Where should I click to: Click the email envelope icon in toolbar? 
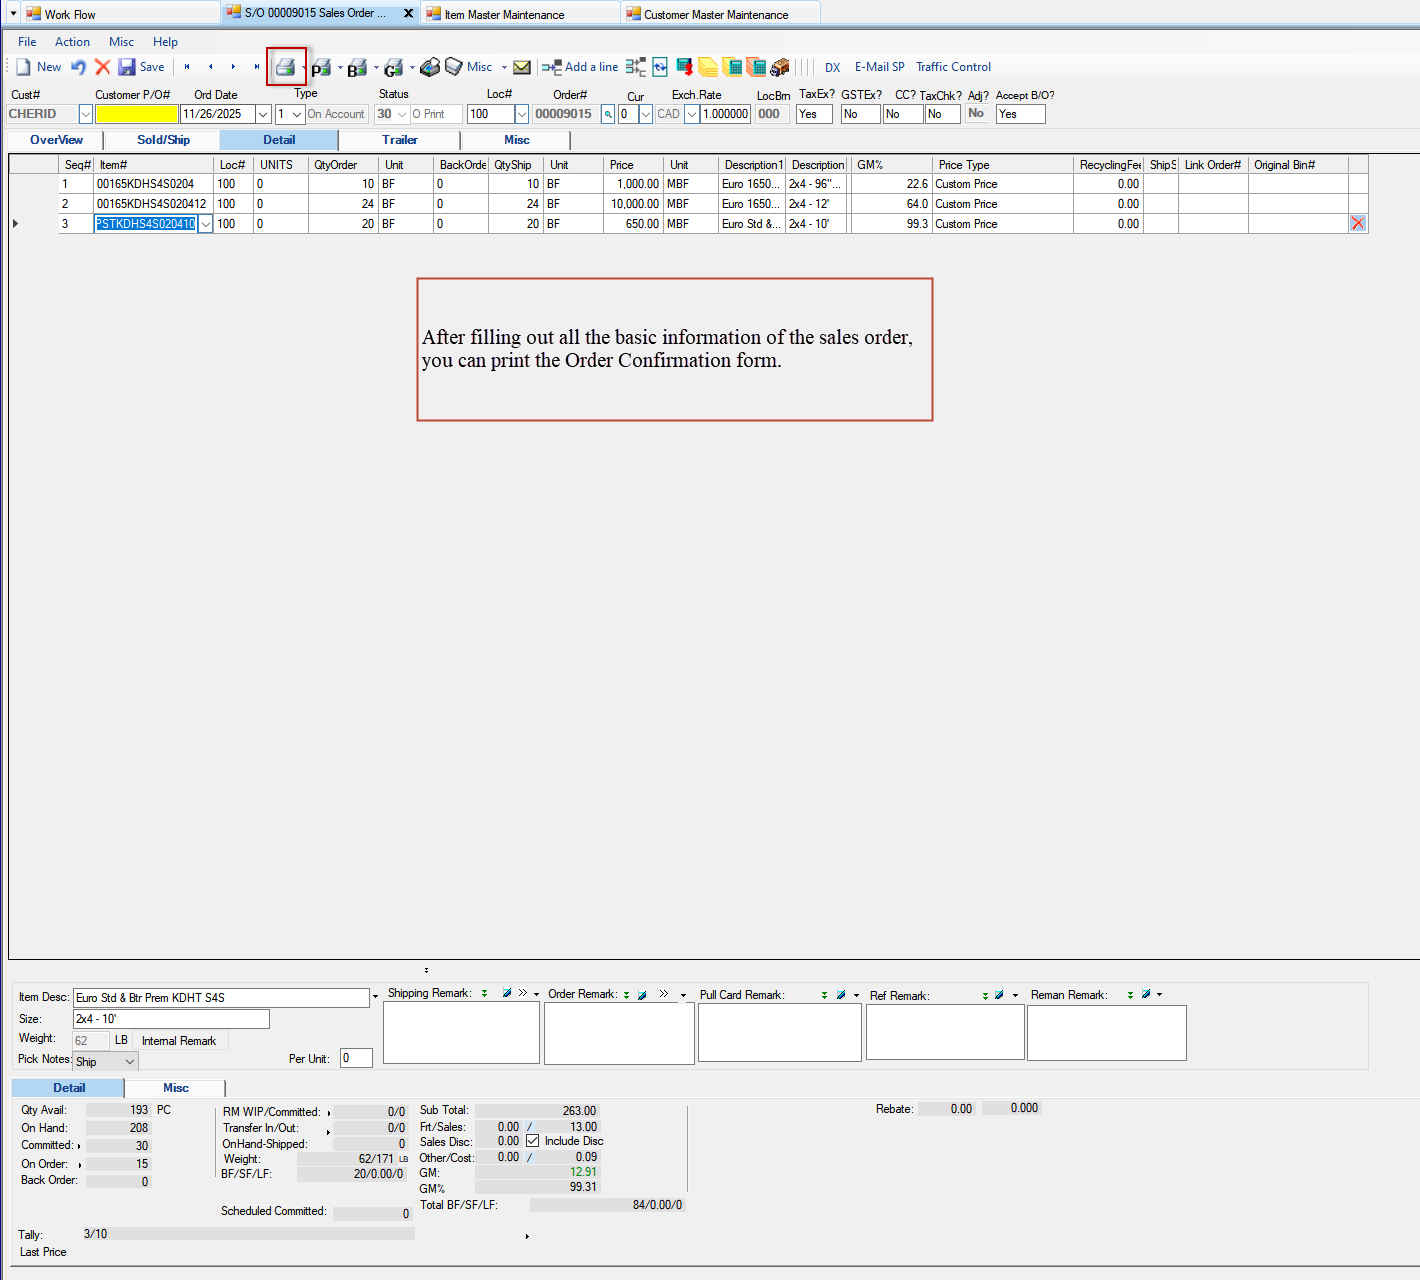(x=522, y=67)
